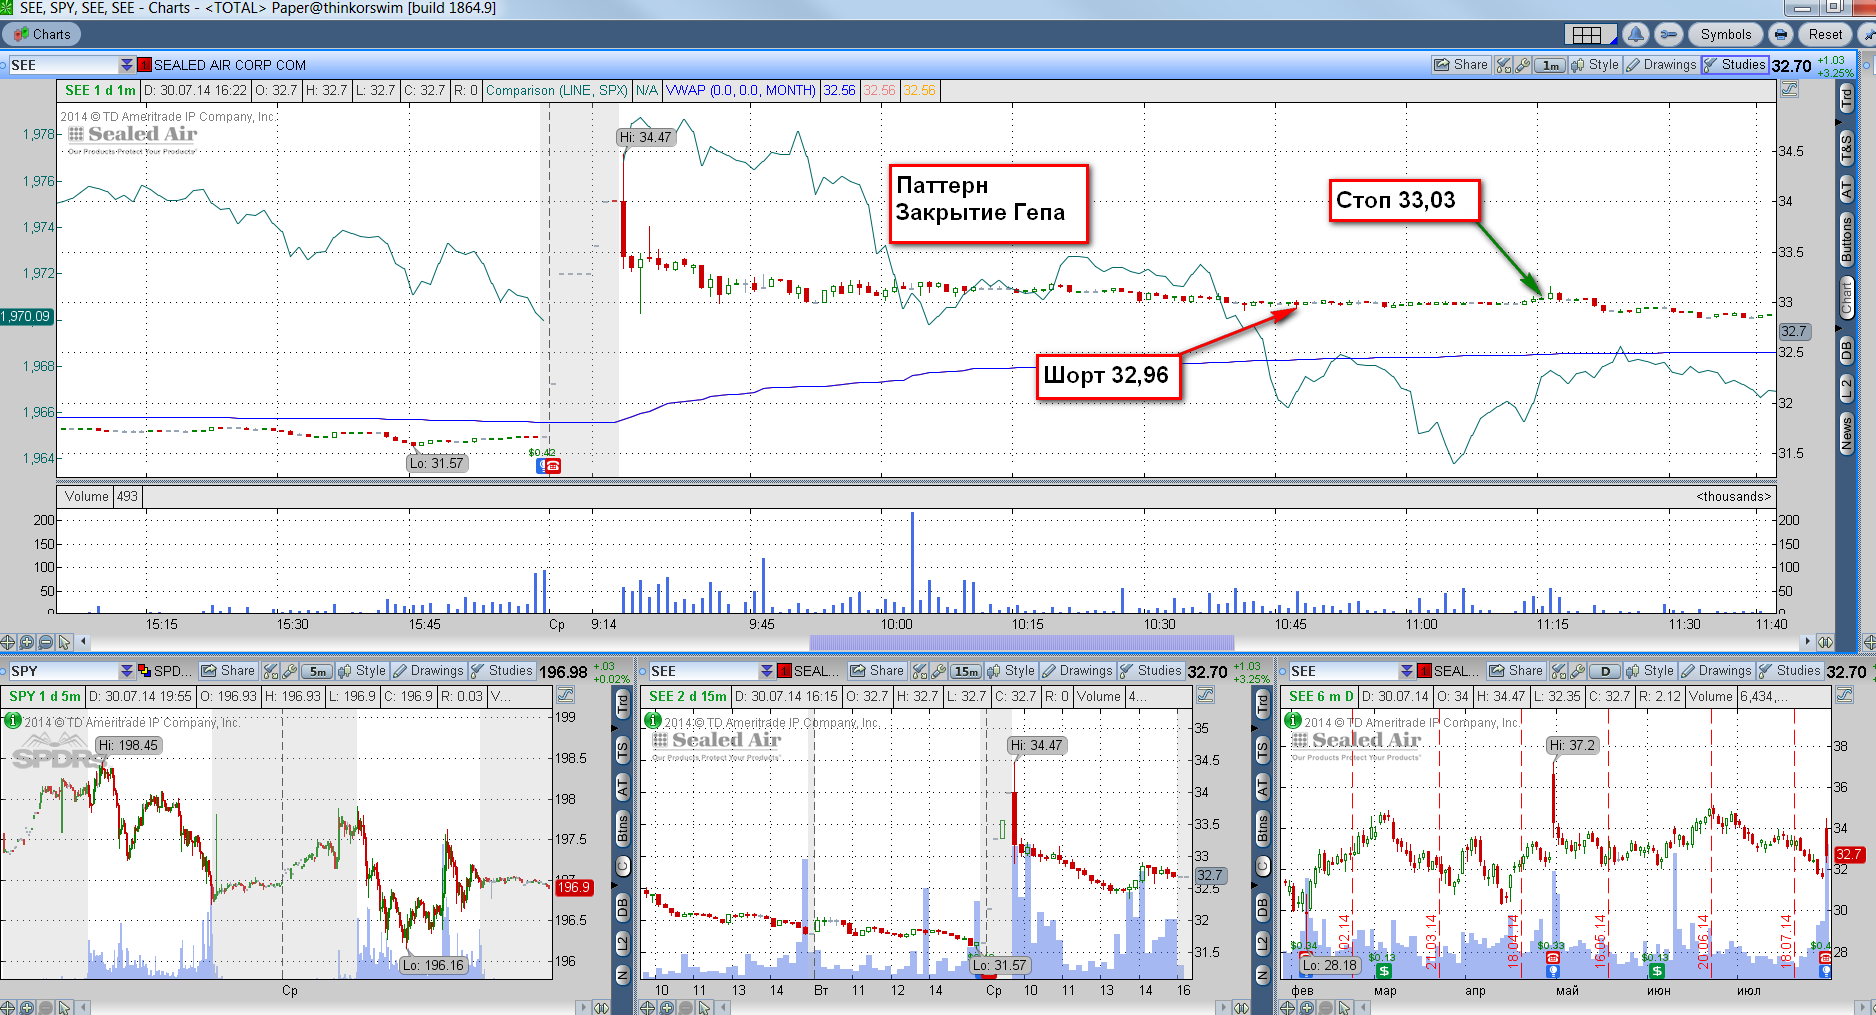Click Share on the SPY chart
This screenshot has width=1876, height=1015.
coord(228,671)
